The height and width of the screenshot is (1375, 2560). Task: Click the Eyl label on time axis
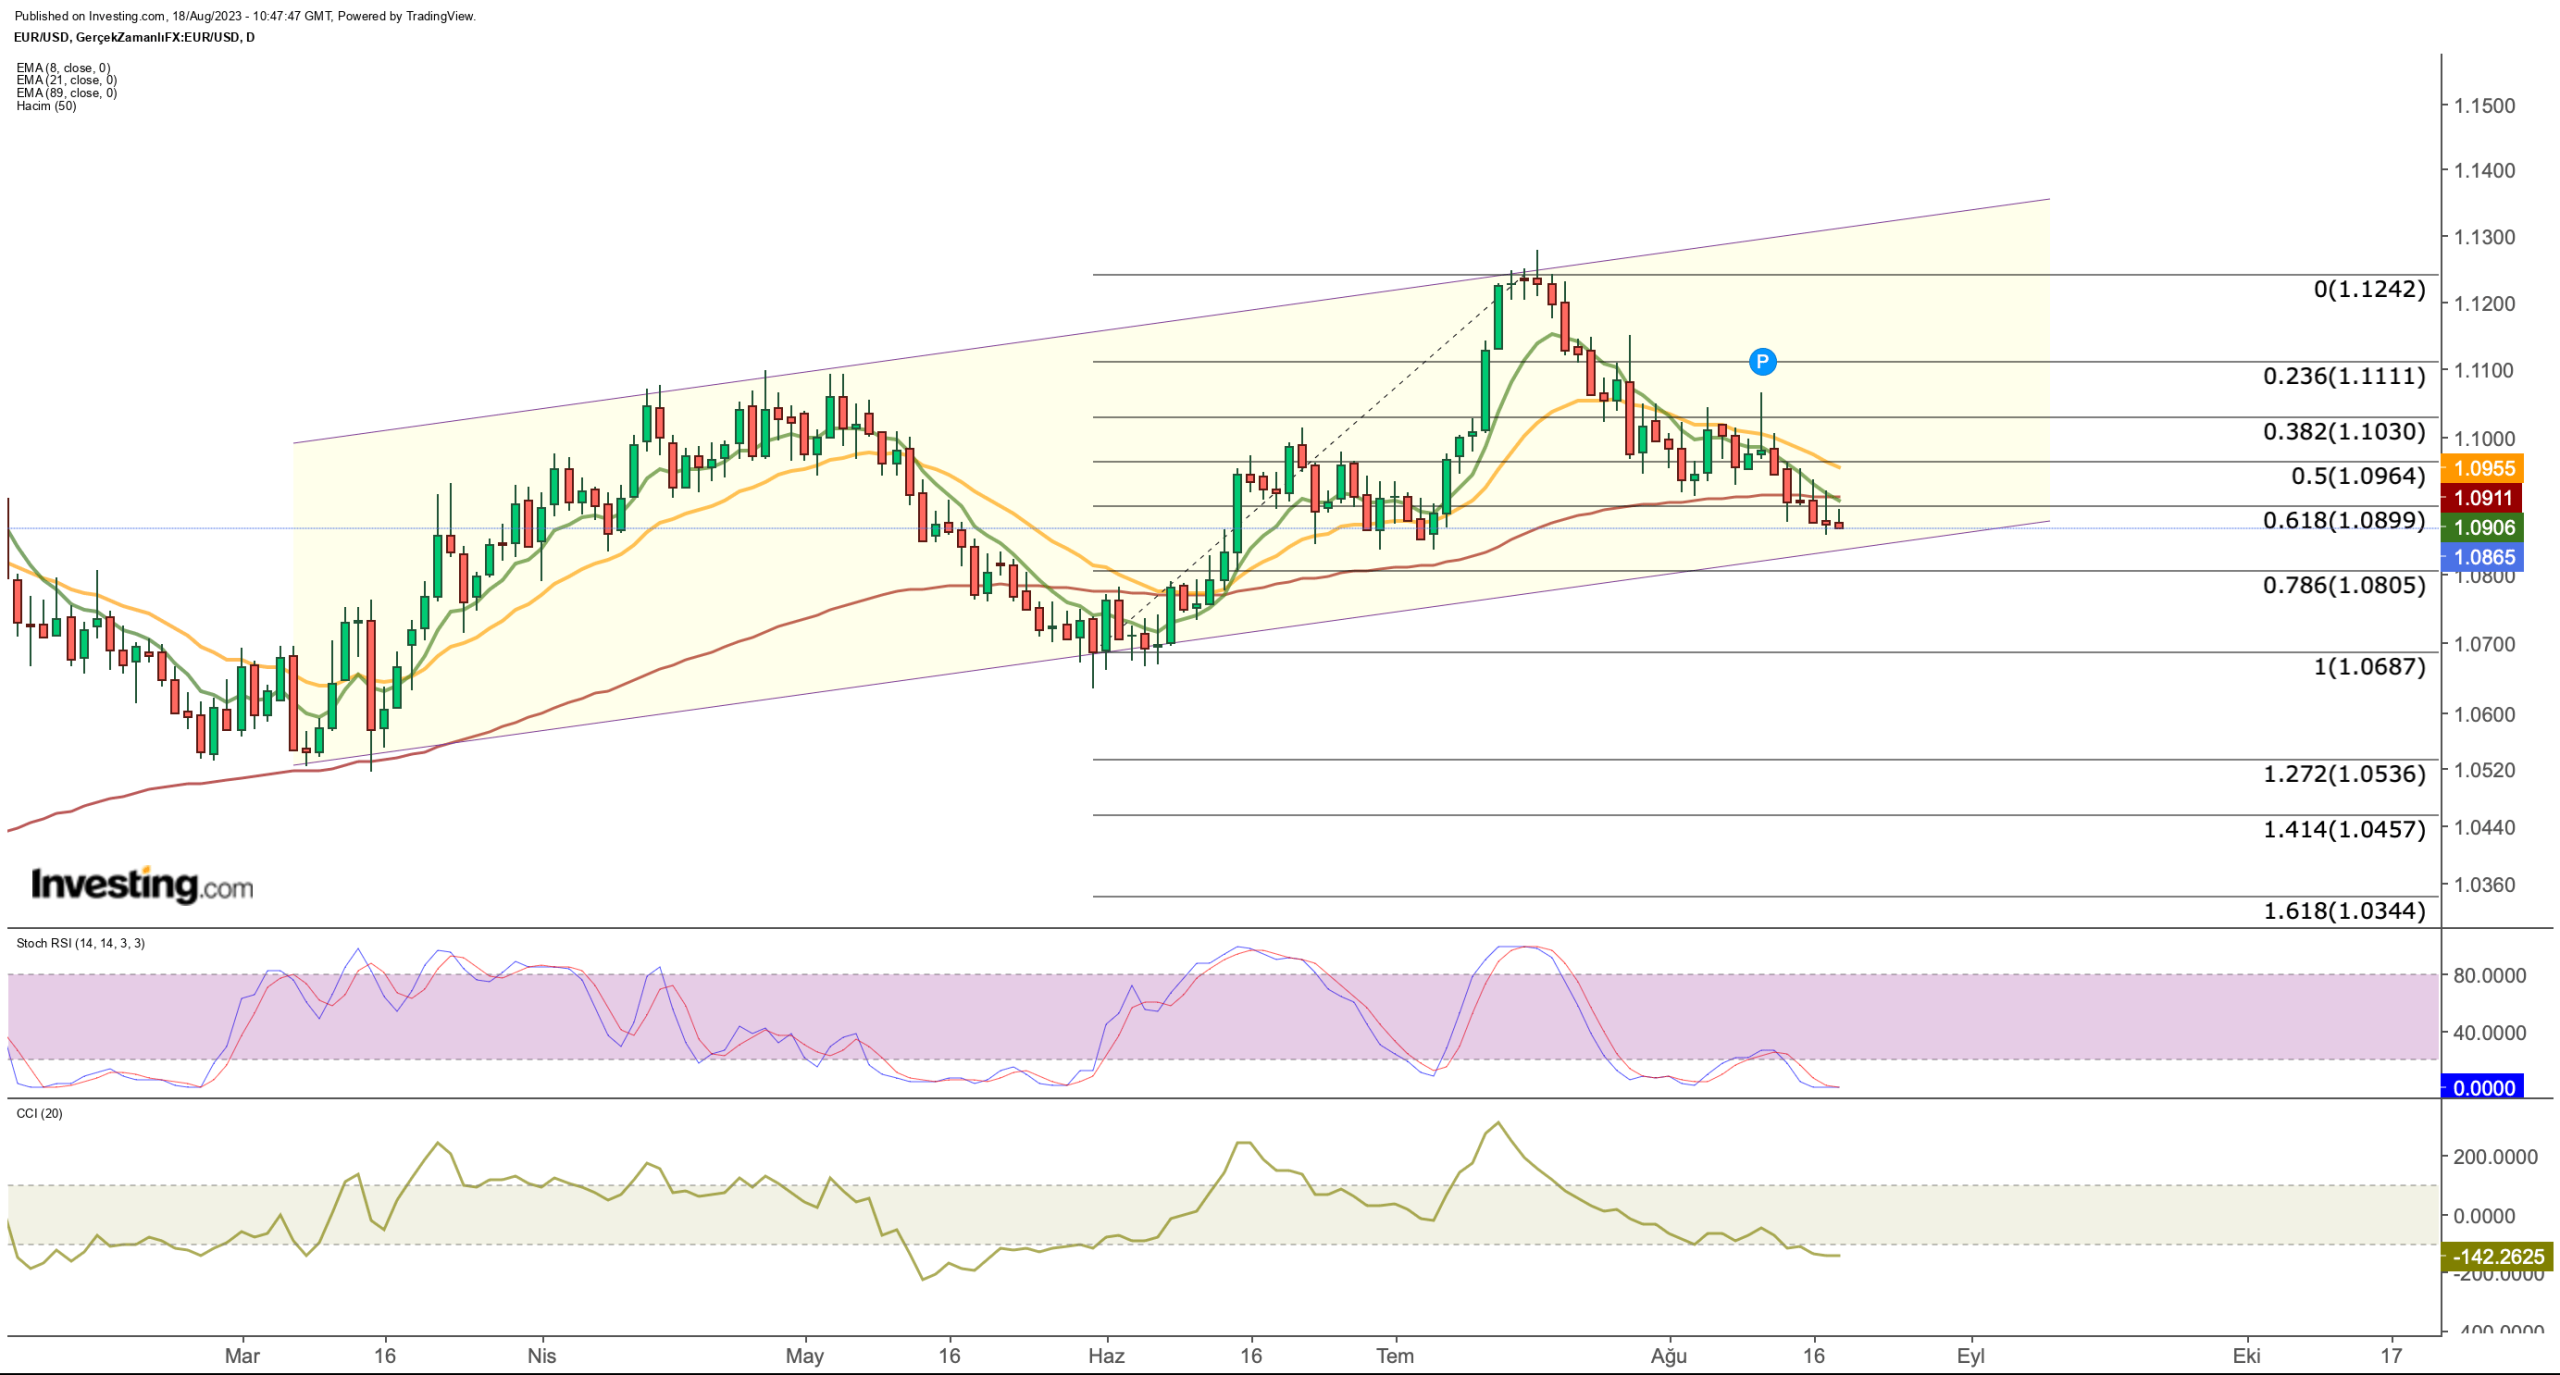click(x=1970, y=1357)
